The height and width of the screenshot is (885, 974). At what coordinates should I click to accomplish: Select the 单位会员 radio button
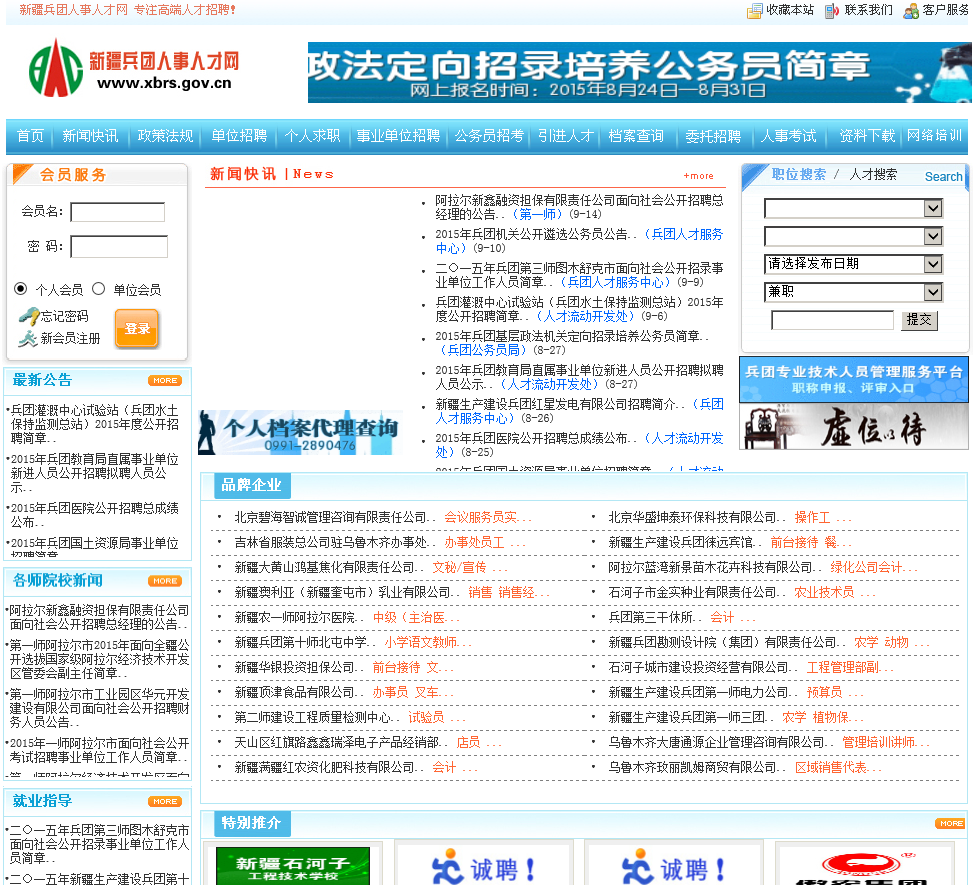[98, 289]
